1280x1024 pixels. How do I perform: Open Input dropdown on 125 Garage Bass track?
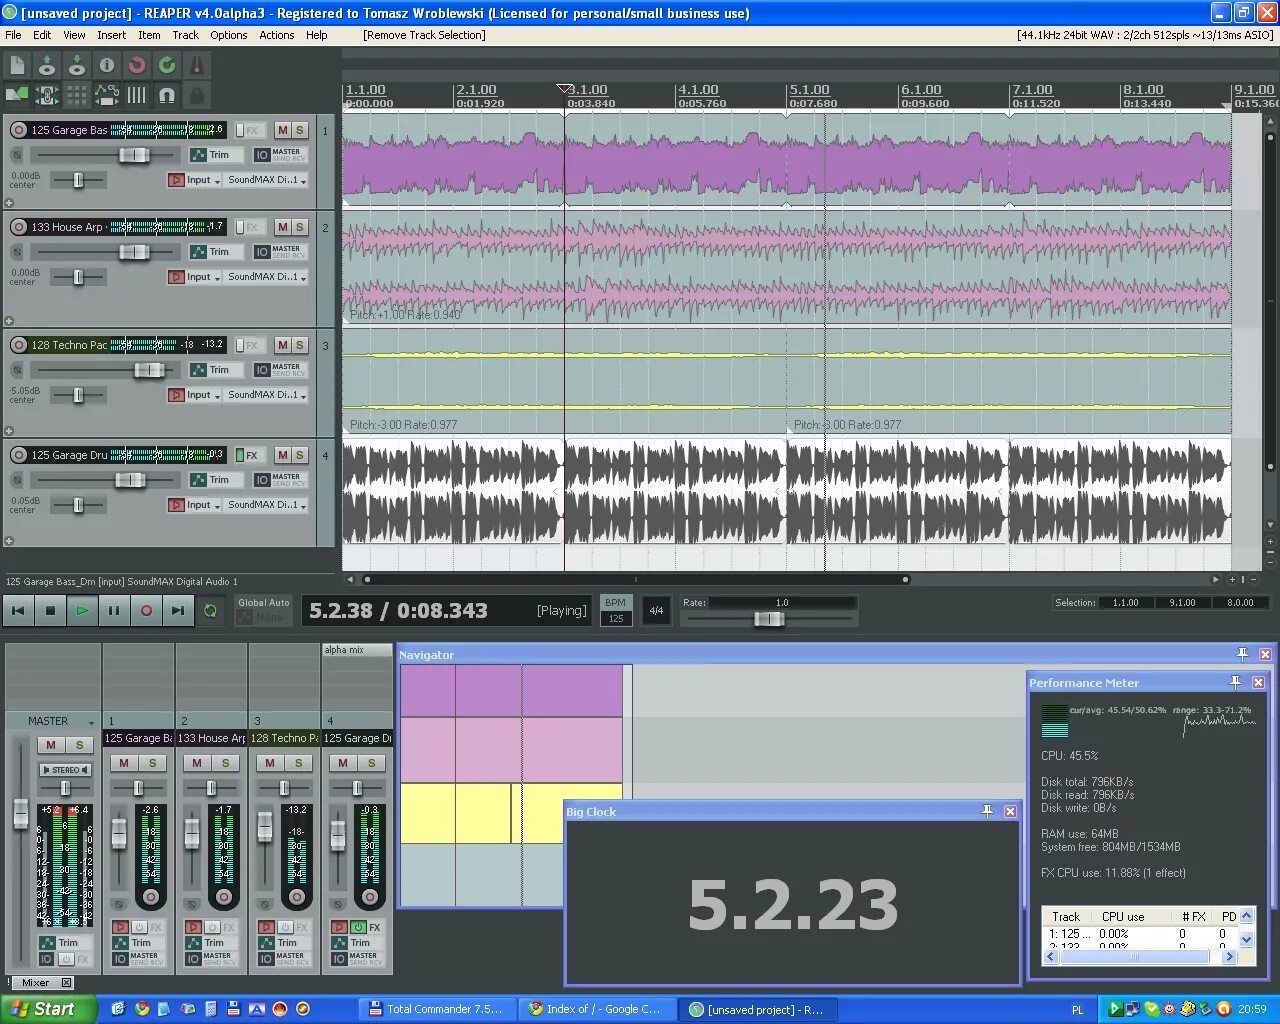click(203, 180)
